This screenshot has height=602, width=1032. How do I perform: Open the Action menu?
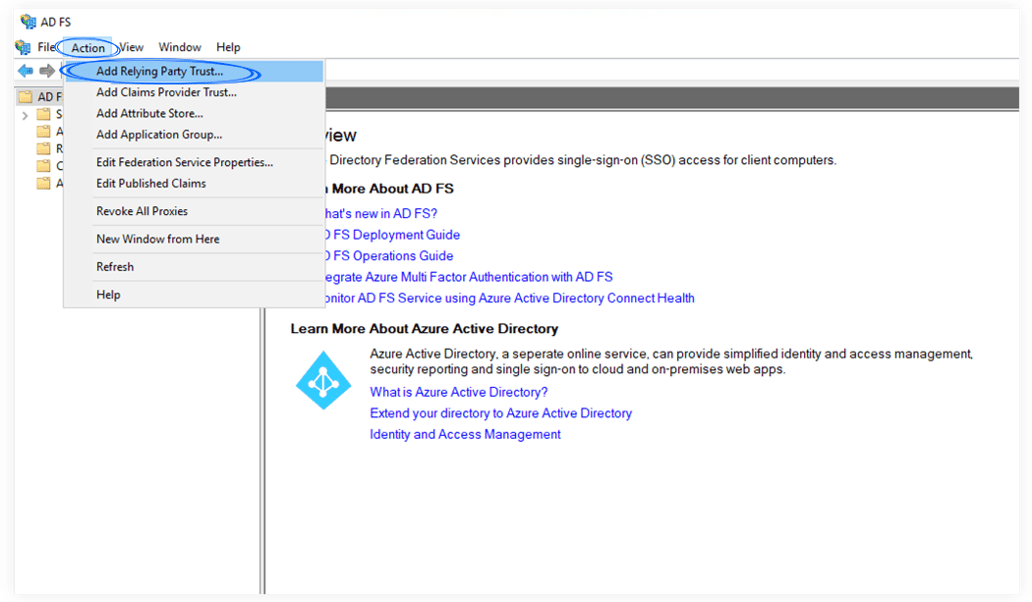pyautogui.click(x=86, y=46)
